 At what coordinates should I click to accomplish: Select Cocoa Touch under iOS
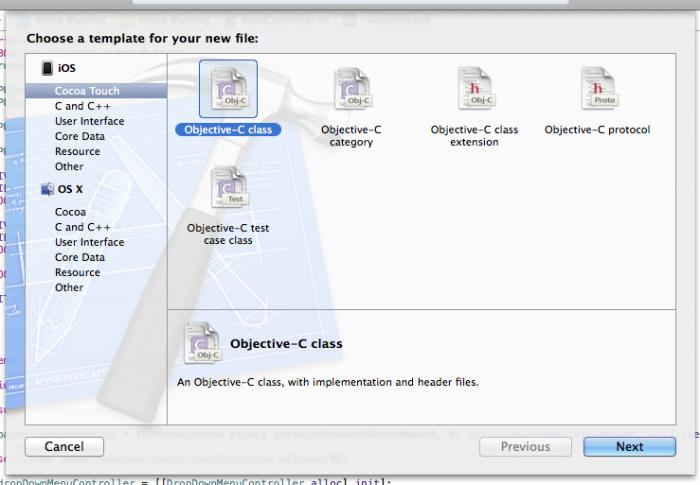(x=96, y=91)
